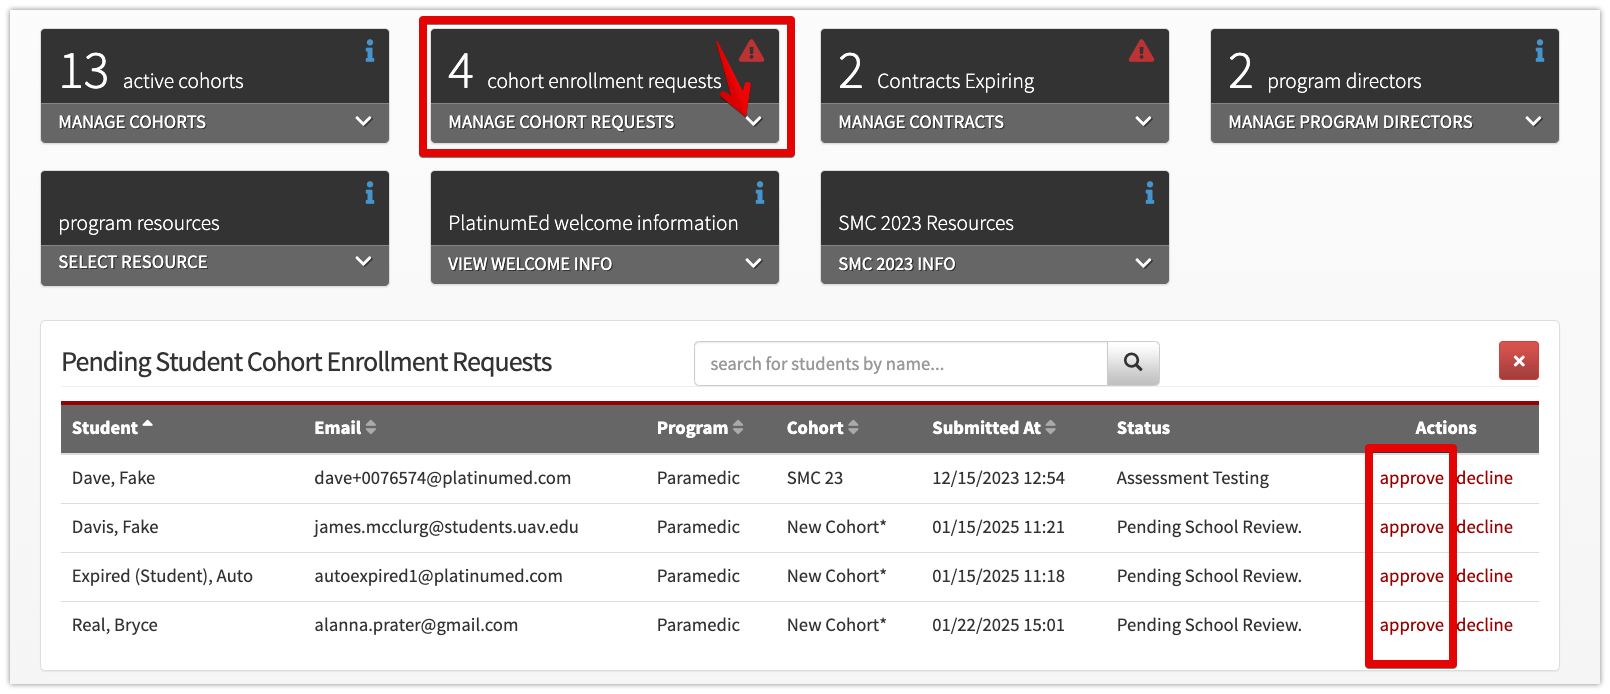Expand Manage Contracts dropdown

pyautogui.click(x=995, y=122)
